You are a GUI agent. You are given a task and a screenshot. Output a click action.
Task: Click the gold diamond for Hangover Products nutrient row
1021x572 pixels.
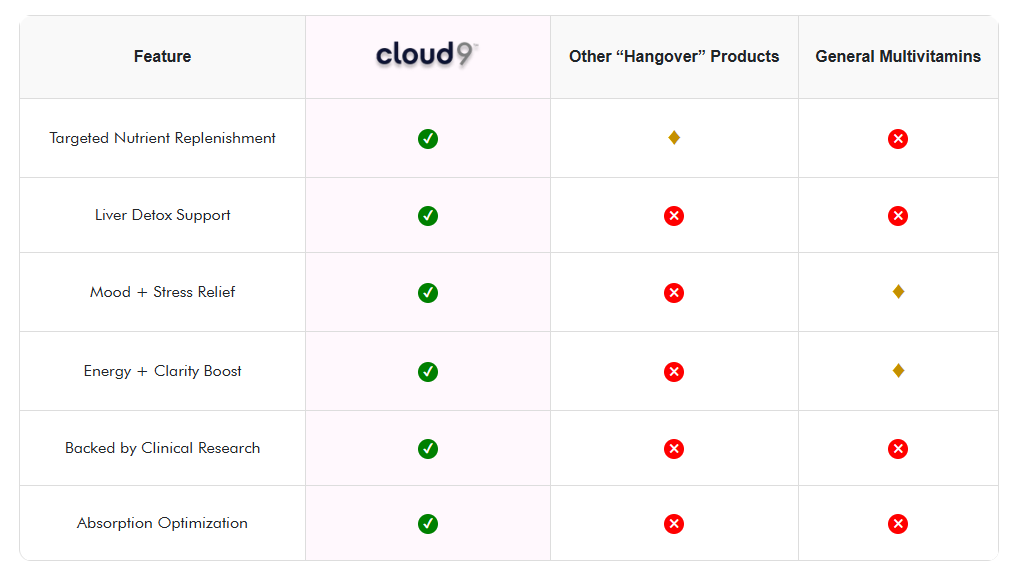(x=674, y=138)
